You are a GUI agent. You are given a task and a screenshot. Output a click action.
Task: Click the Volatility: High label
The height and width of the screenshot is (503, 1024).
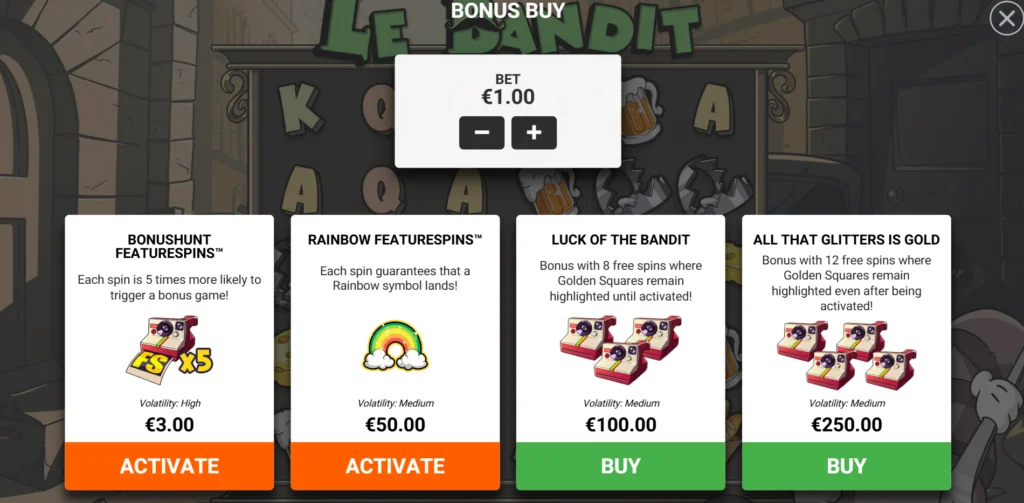[170, 403]
